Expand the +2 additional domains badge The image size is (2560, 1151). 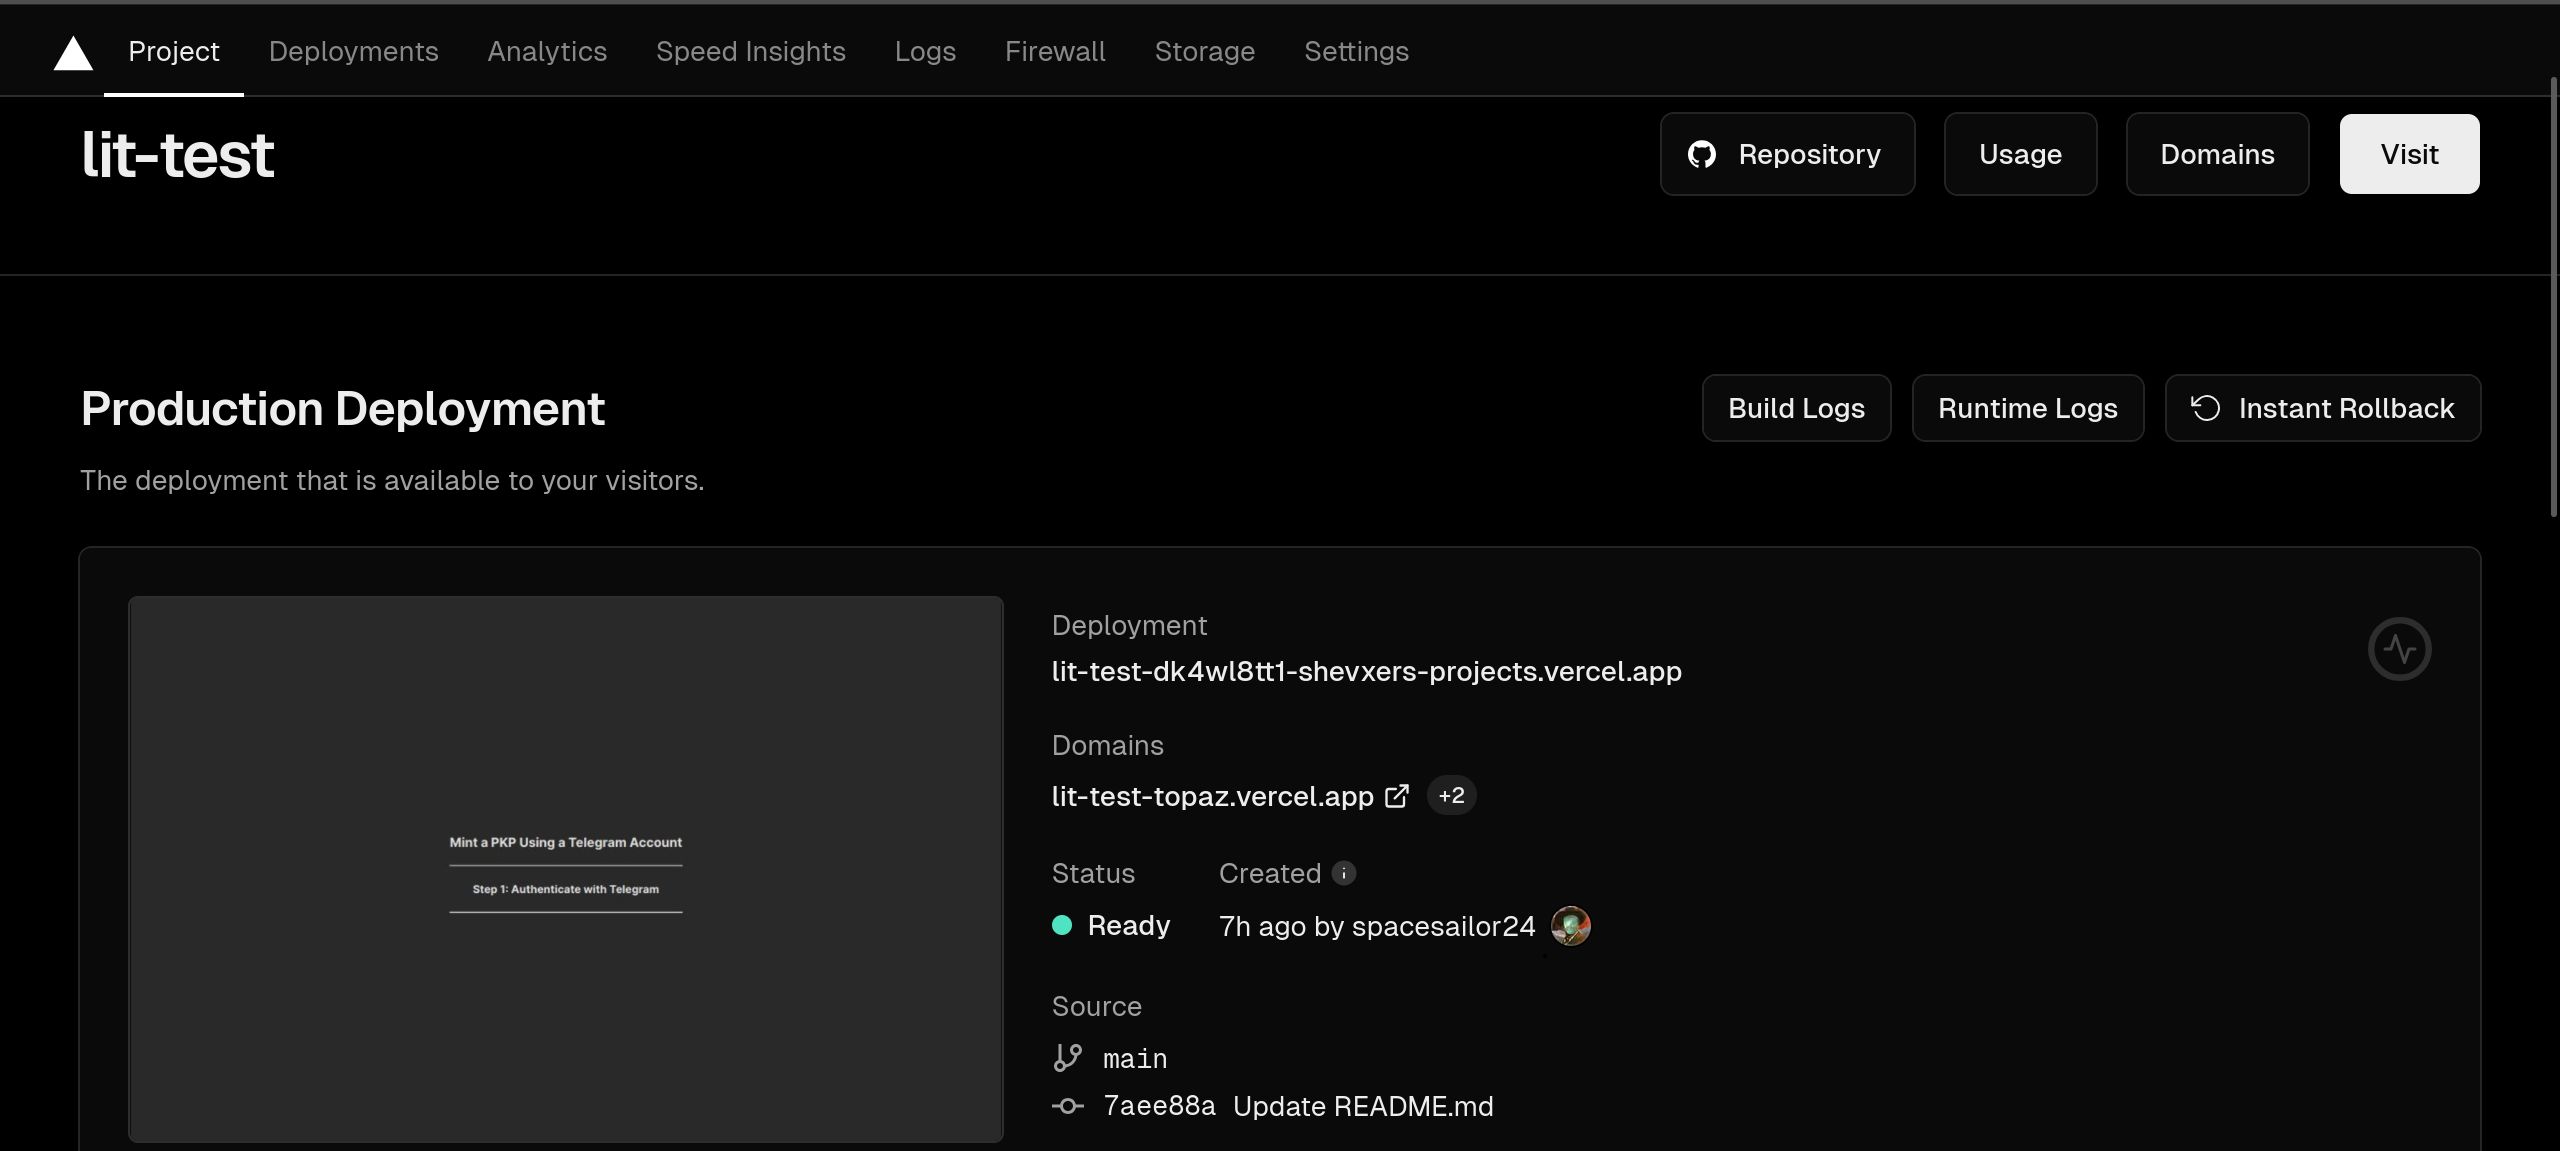pos(1451,795)
